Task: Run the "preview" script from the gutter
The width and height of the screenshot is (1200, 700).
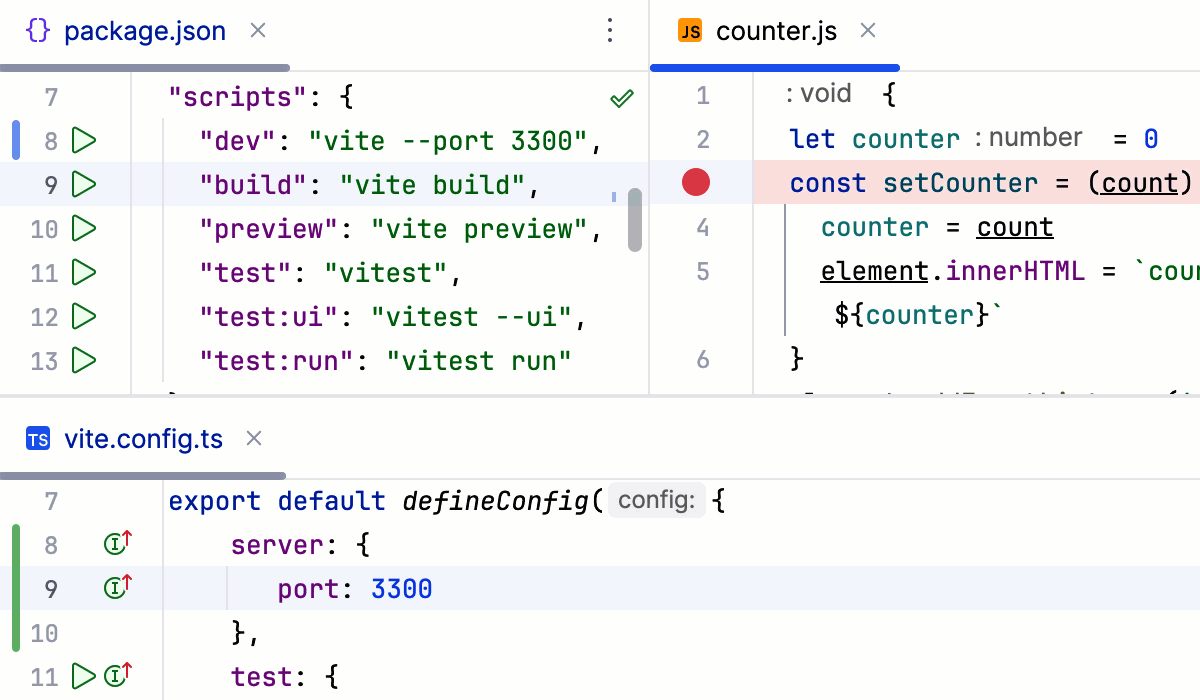Action: (x=84, y=229)
